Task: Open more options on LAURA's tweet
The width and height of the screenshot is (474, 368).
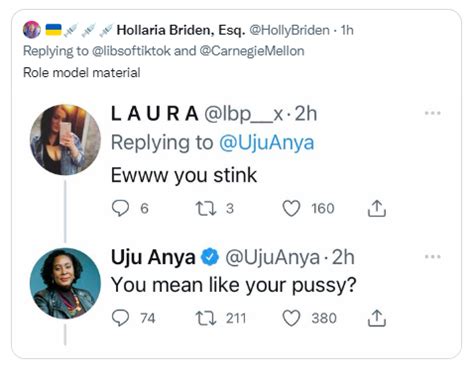Action: click(x=433, y=113)
